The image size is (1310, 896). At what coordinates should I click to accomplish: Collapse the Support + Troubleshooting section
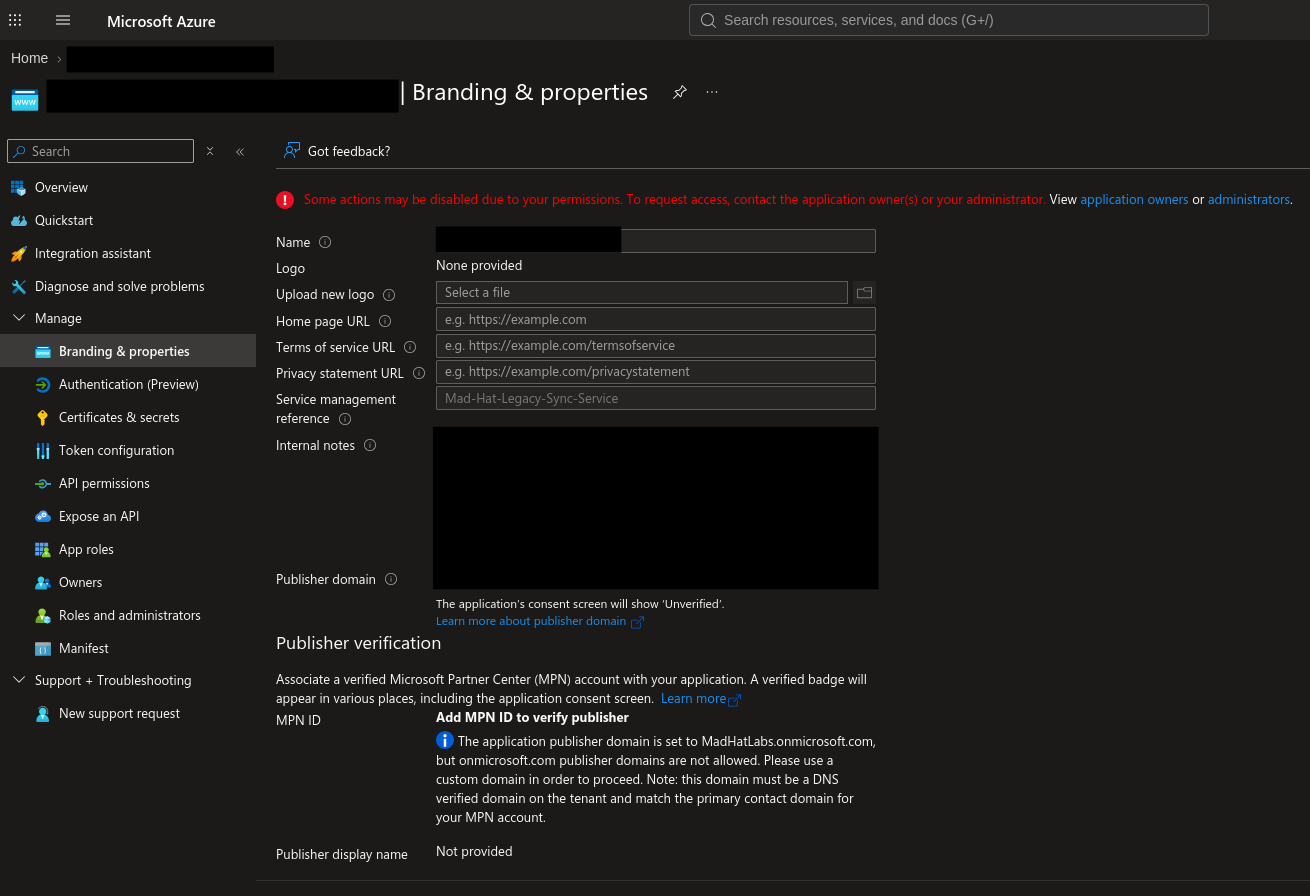[18, 680]
